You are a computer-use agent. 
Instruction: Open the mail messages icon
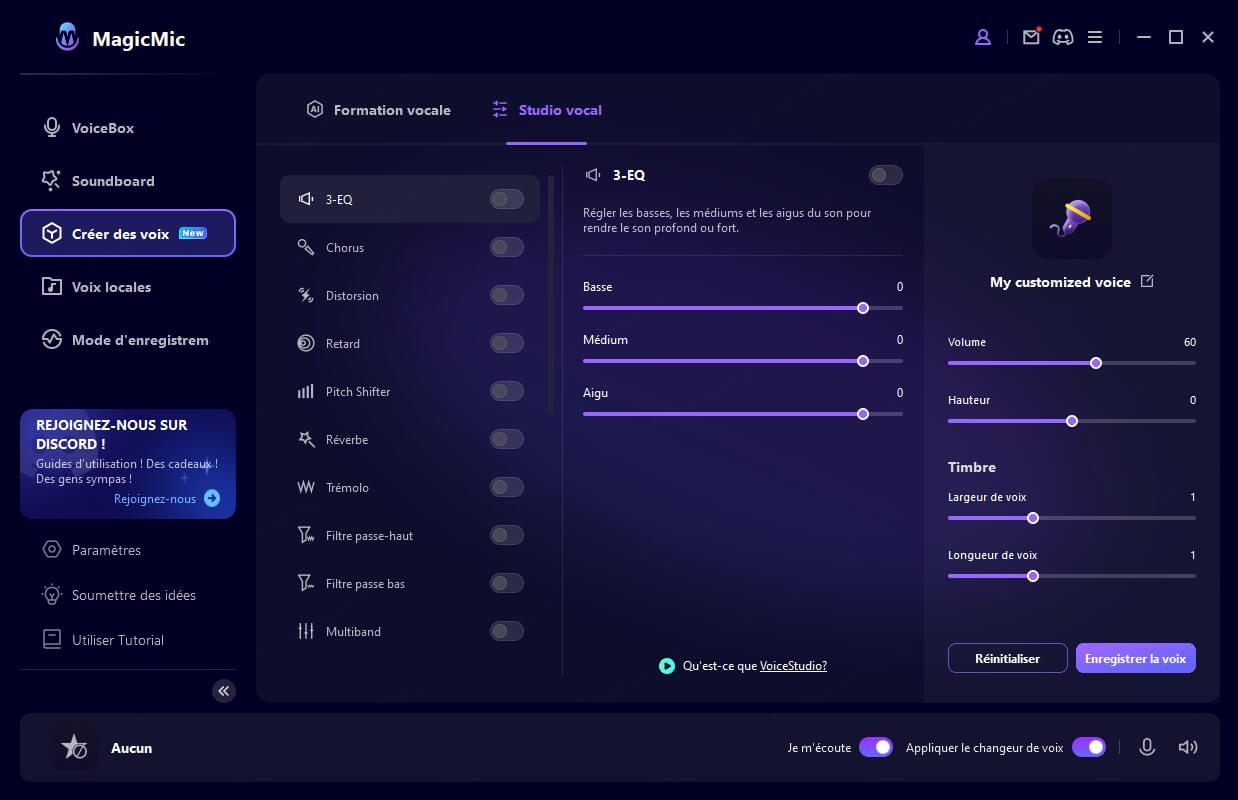coord(1031,37)
